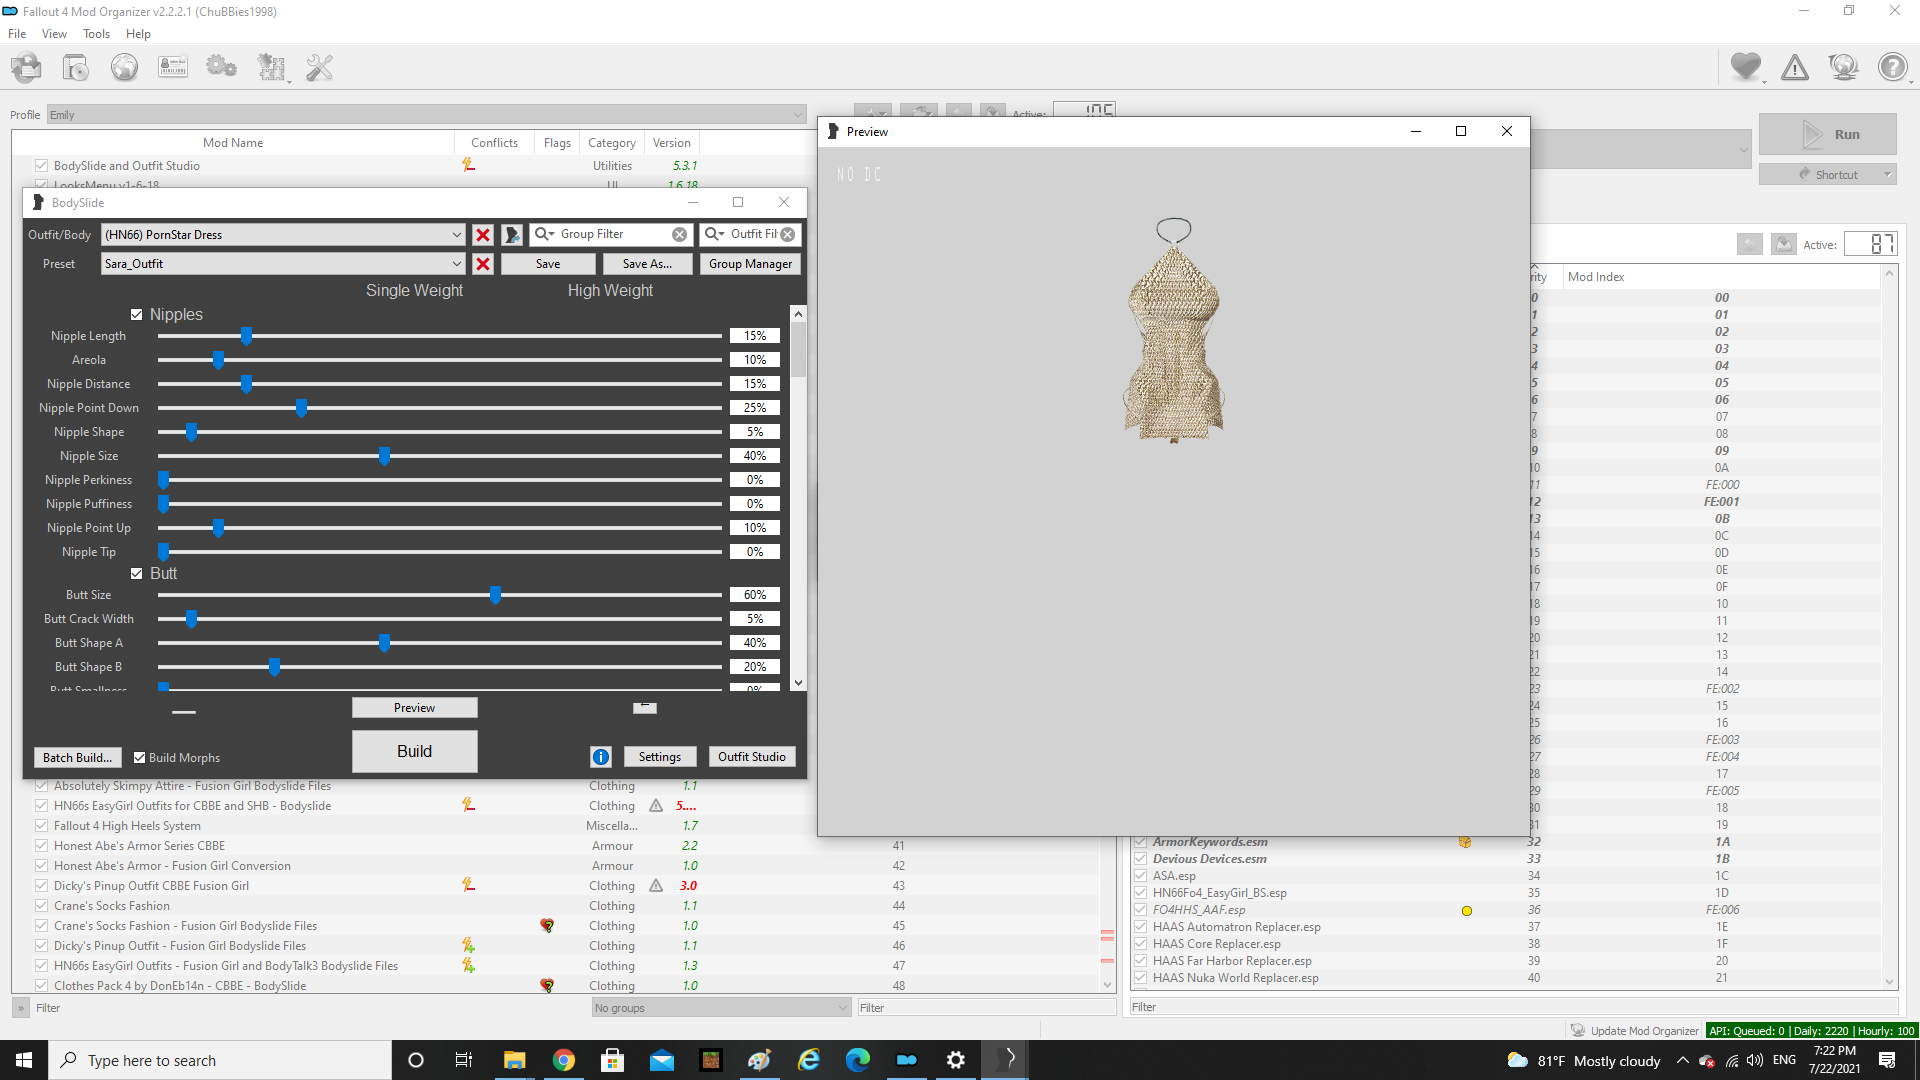Open Executables editor gears icon

click(x=221, y=68)
